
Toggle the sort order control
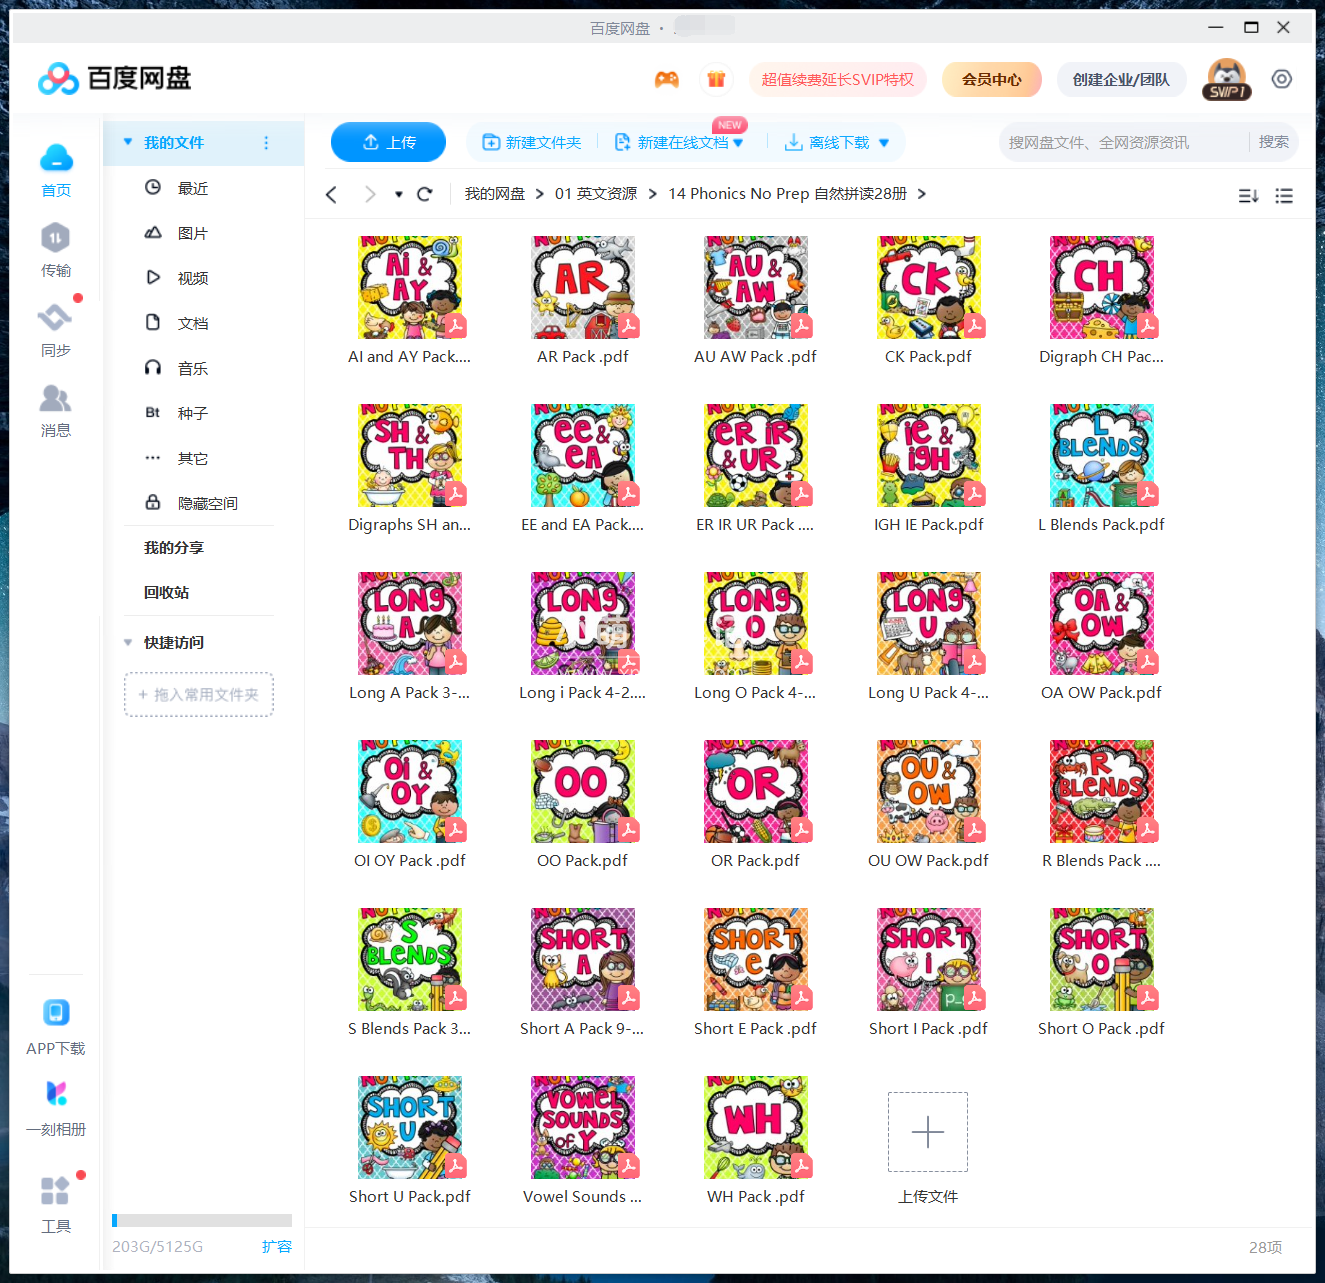(1248, 196)
